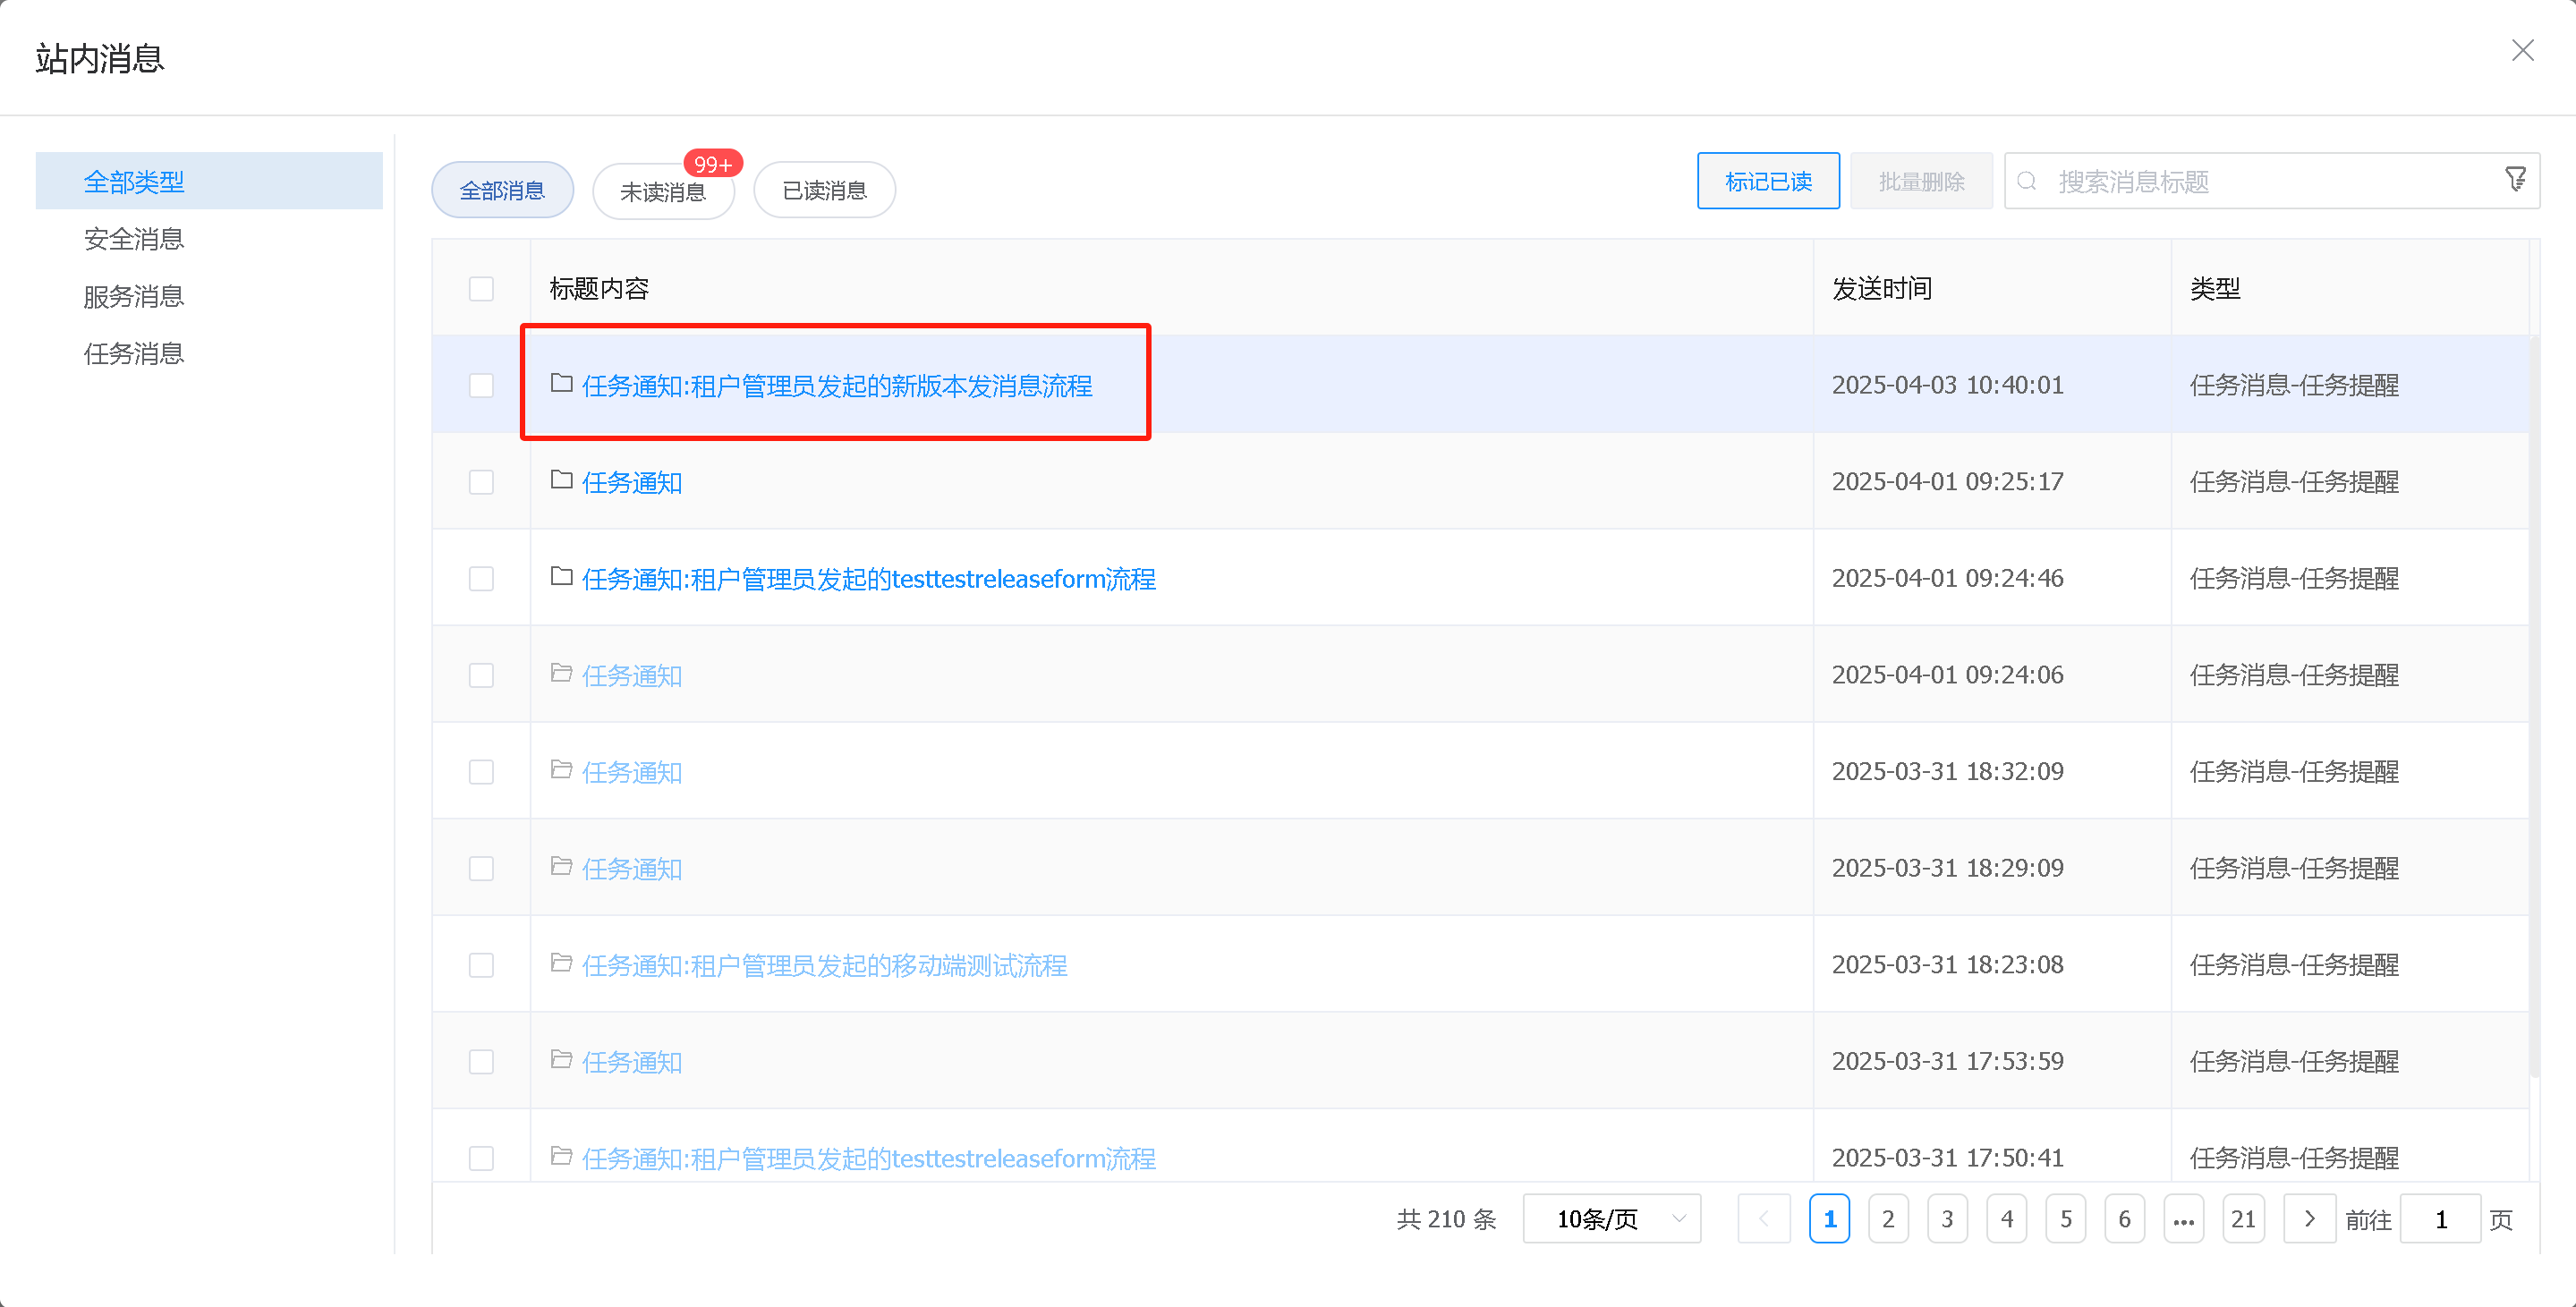The width and height of the screenshot is (2576, 1307).
Task: Click previous page arrow
Action: pos(1763,1218)
